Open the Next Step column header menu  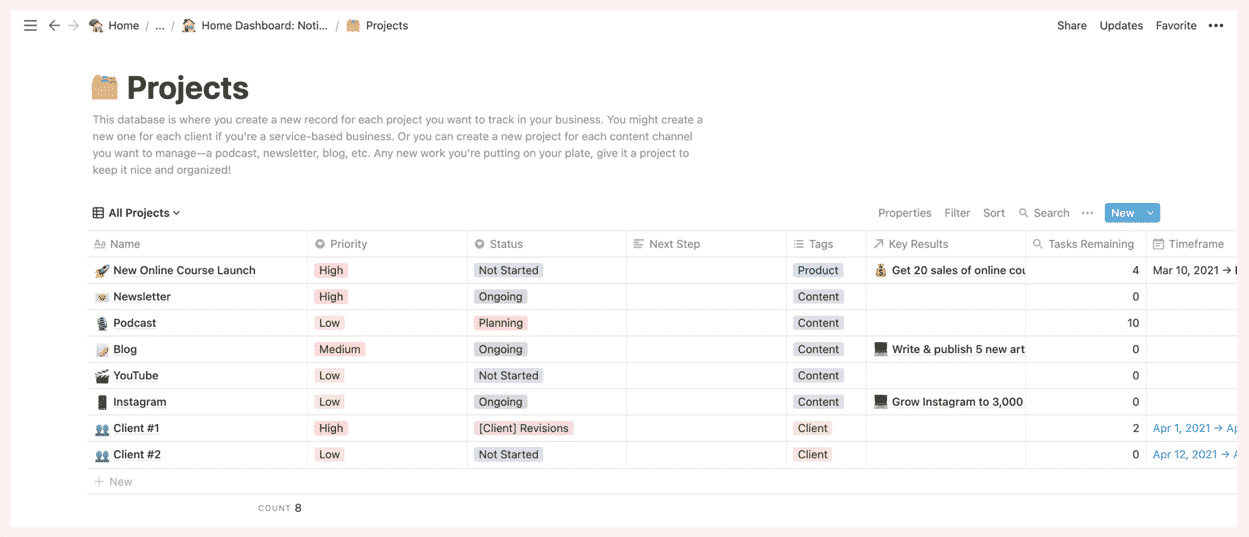click(x=706, y=244)
